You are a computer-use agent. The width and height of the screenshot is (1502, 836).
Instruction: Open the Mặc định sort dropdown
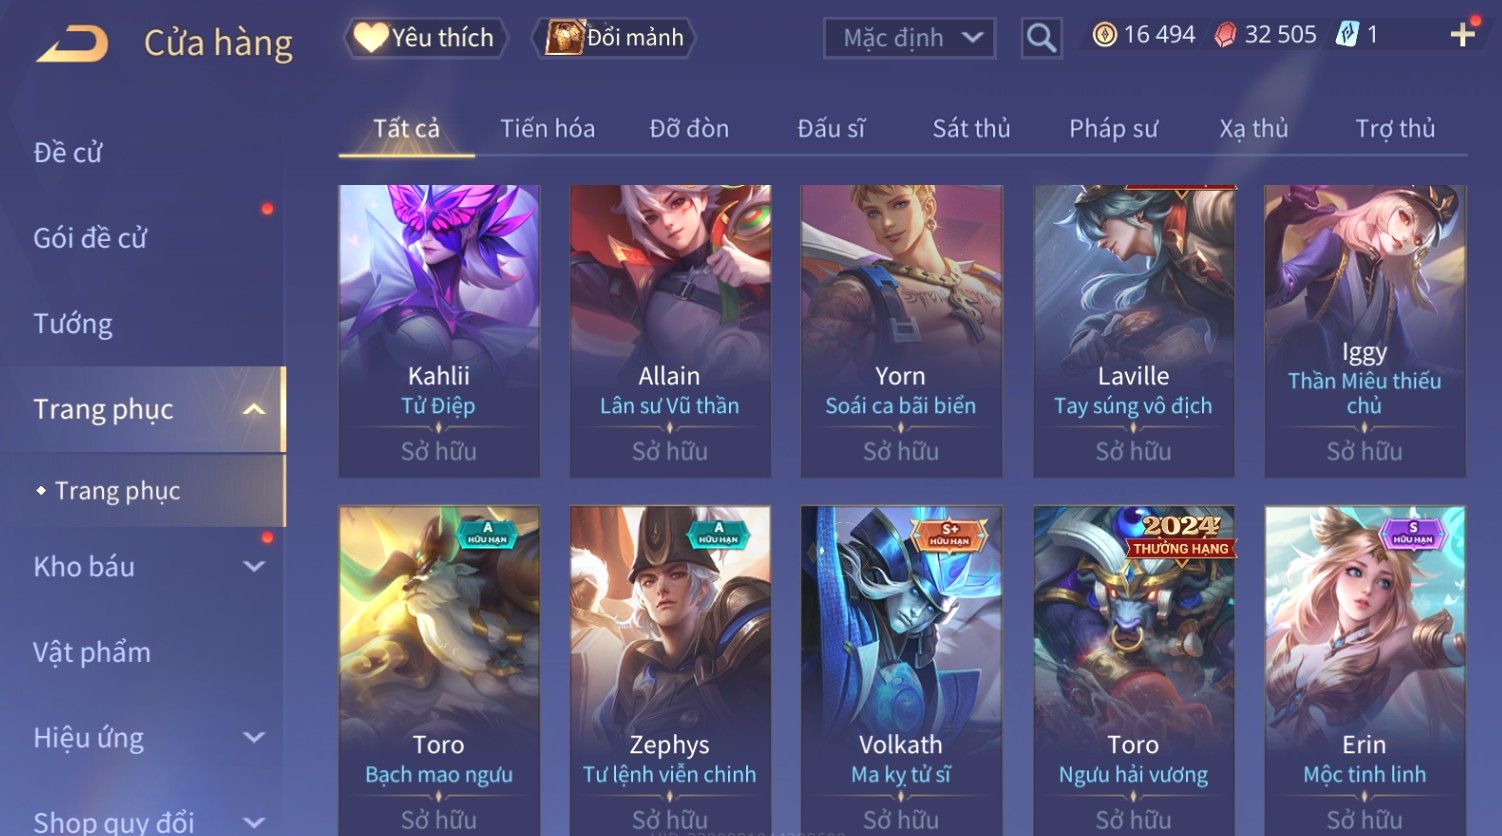pos(910,38)
